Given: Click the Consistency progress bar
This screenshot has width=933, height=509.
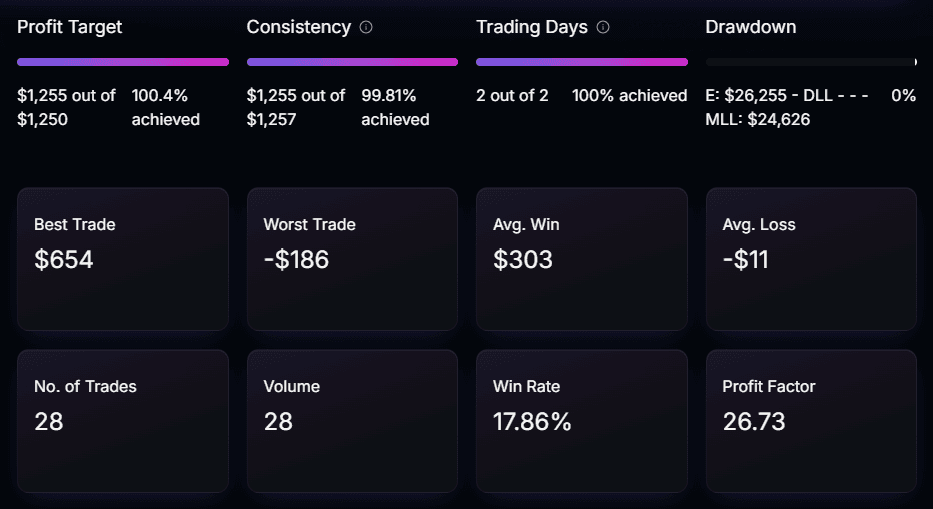Looking at the screenshot, I should 352,62.
